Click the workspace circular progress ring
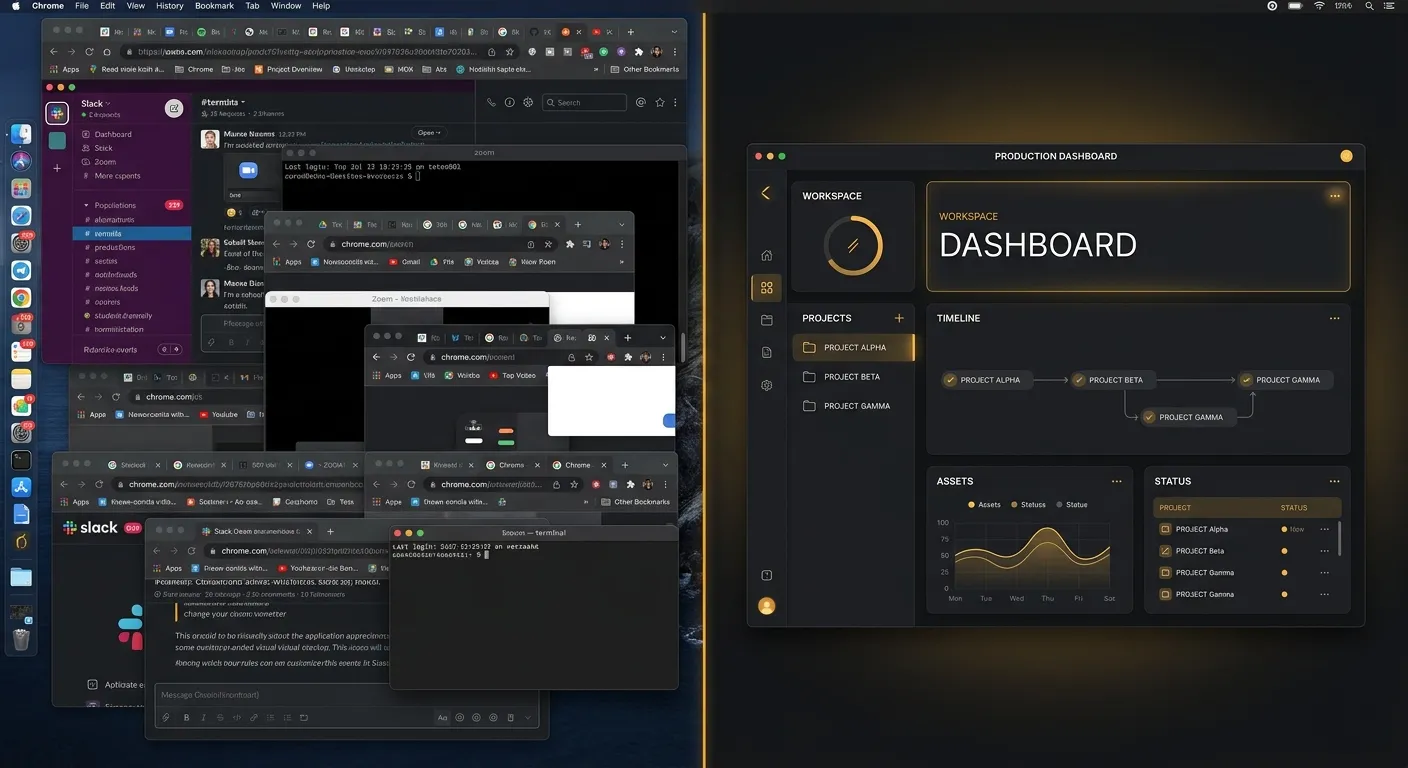1408x768 pixels. tap(852, 245)
